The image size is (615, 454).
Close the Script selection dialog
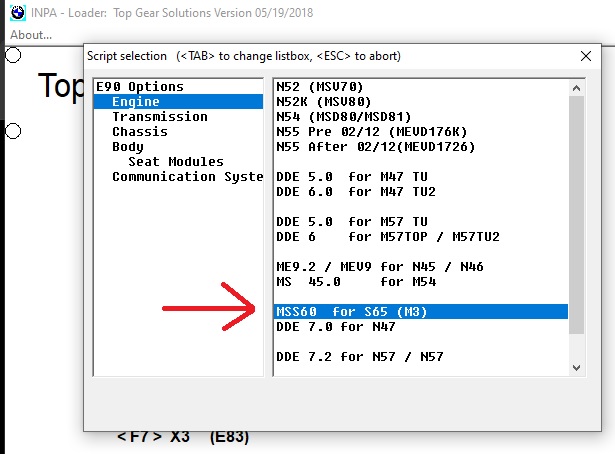coord(586,56)
